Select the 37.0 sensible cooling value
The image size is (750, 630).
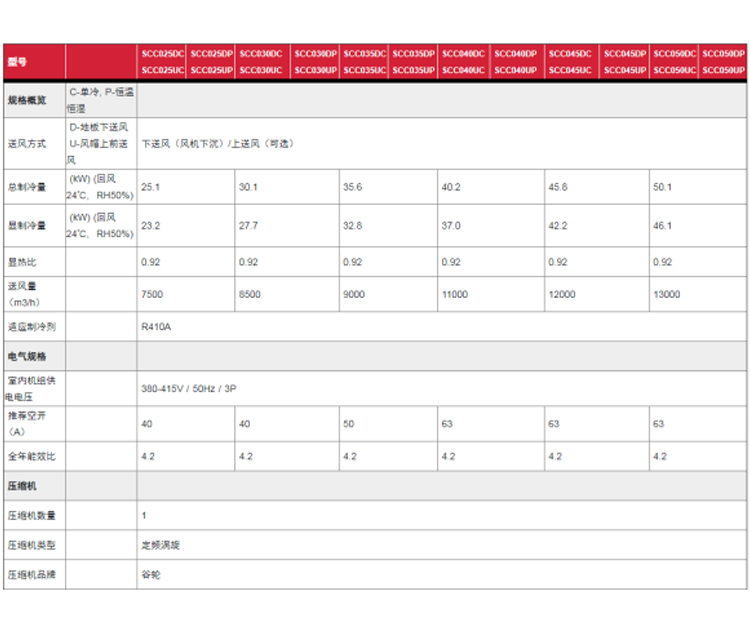(452, 226)
